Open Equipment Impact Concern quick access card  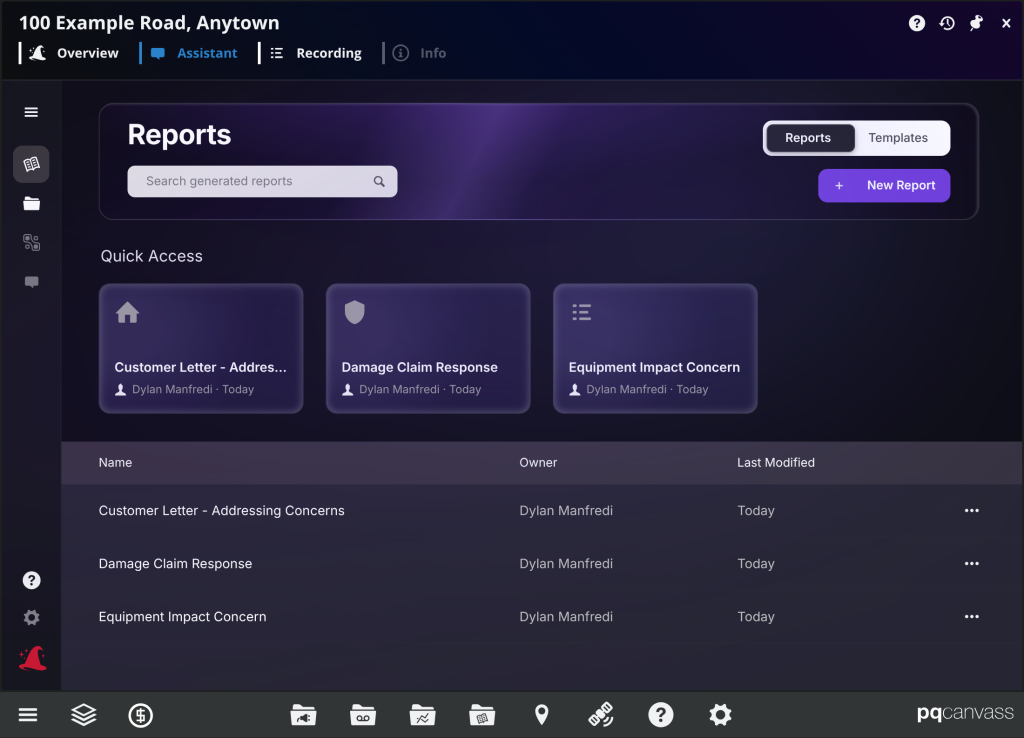(656, 348)
